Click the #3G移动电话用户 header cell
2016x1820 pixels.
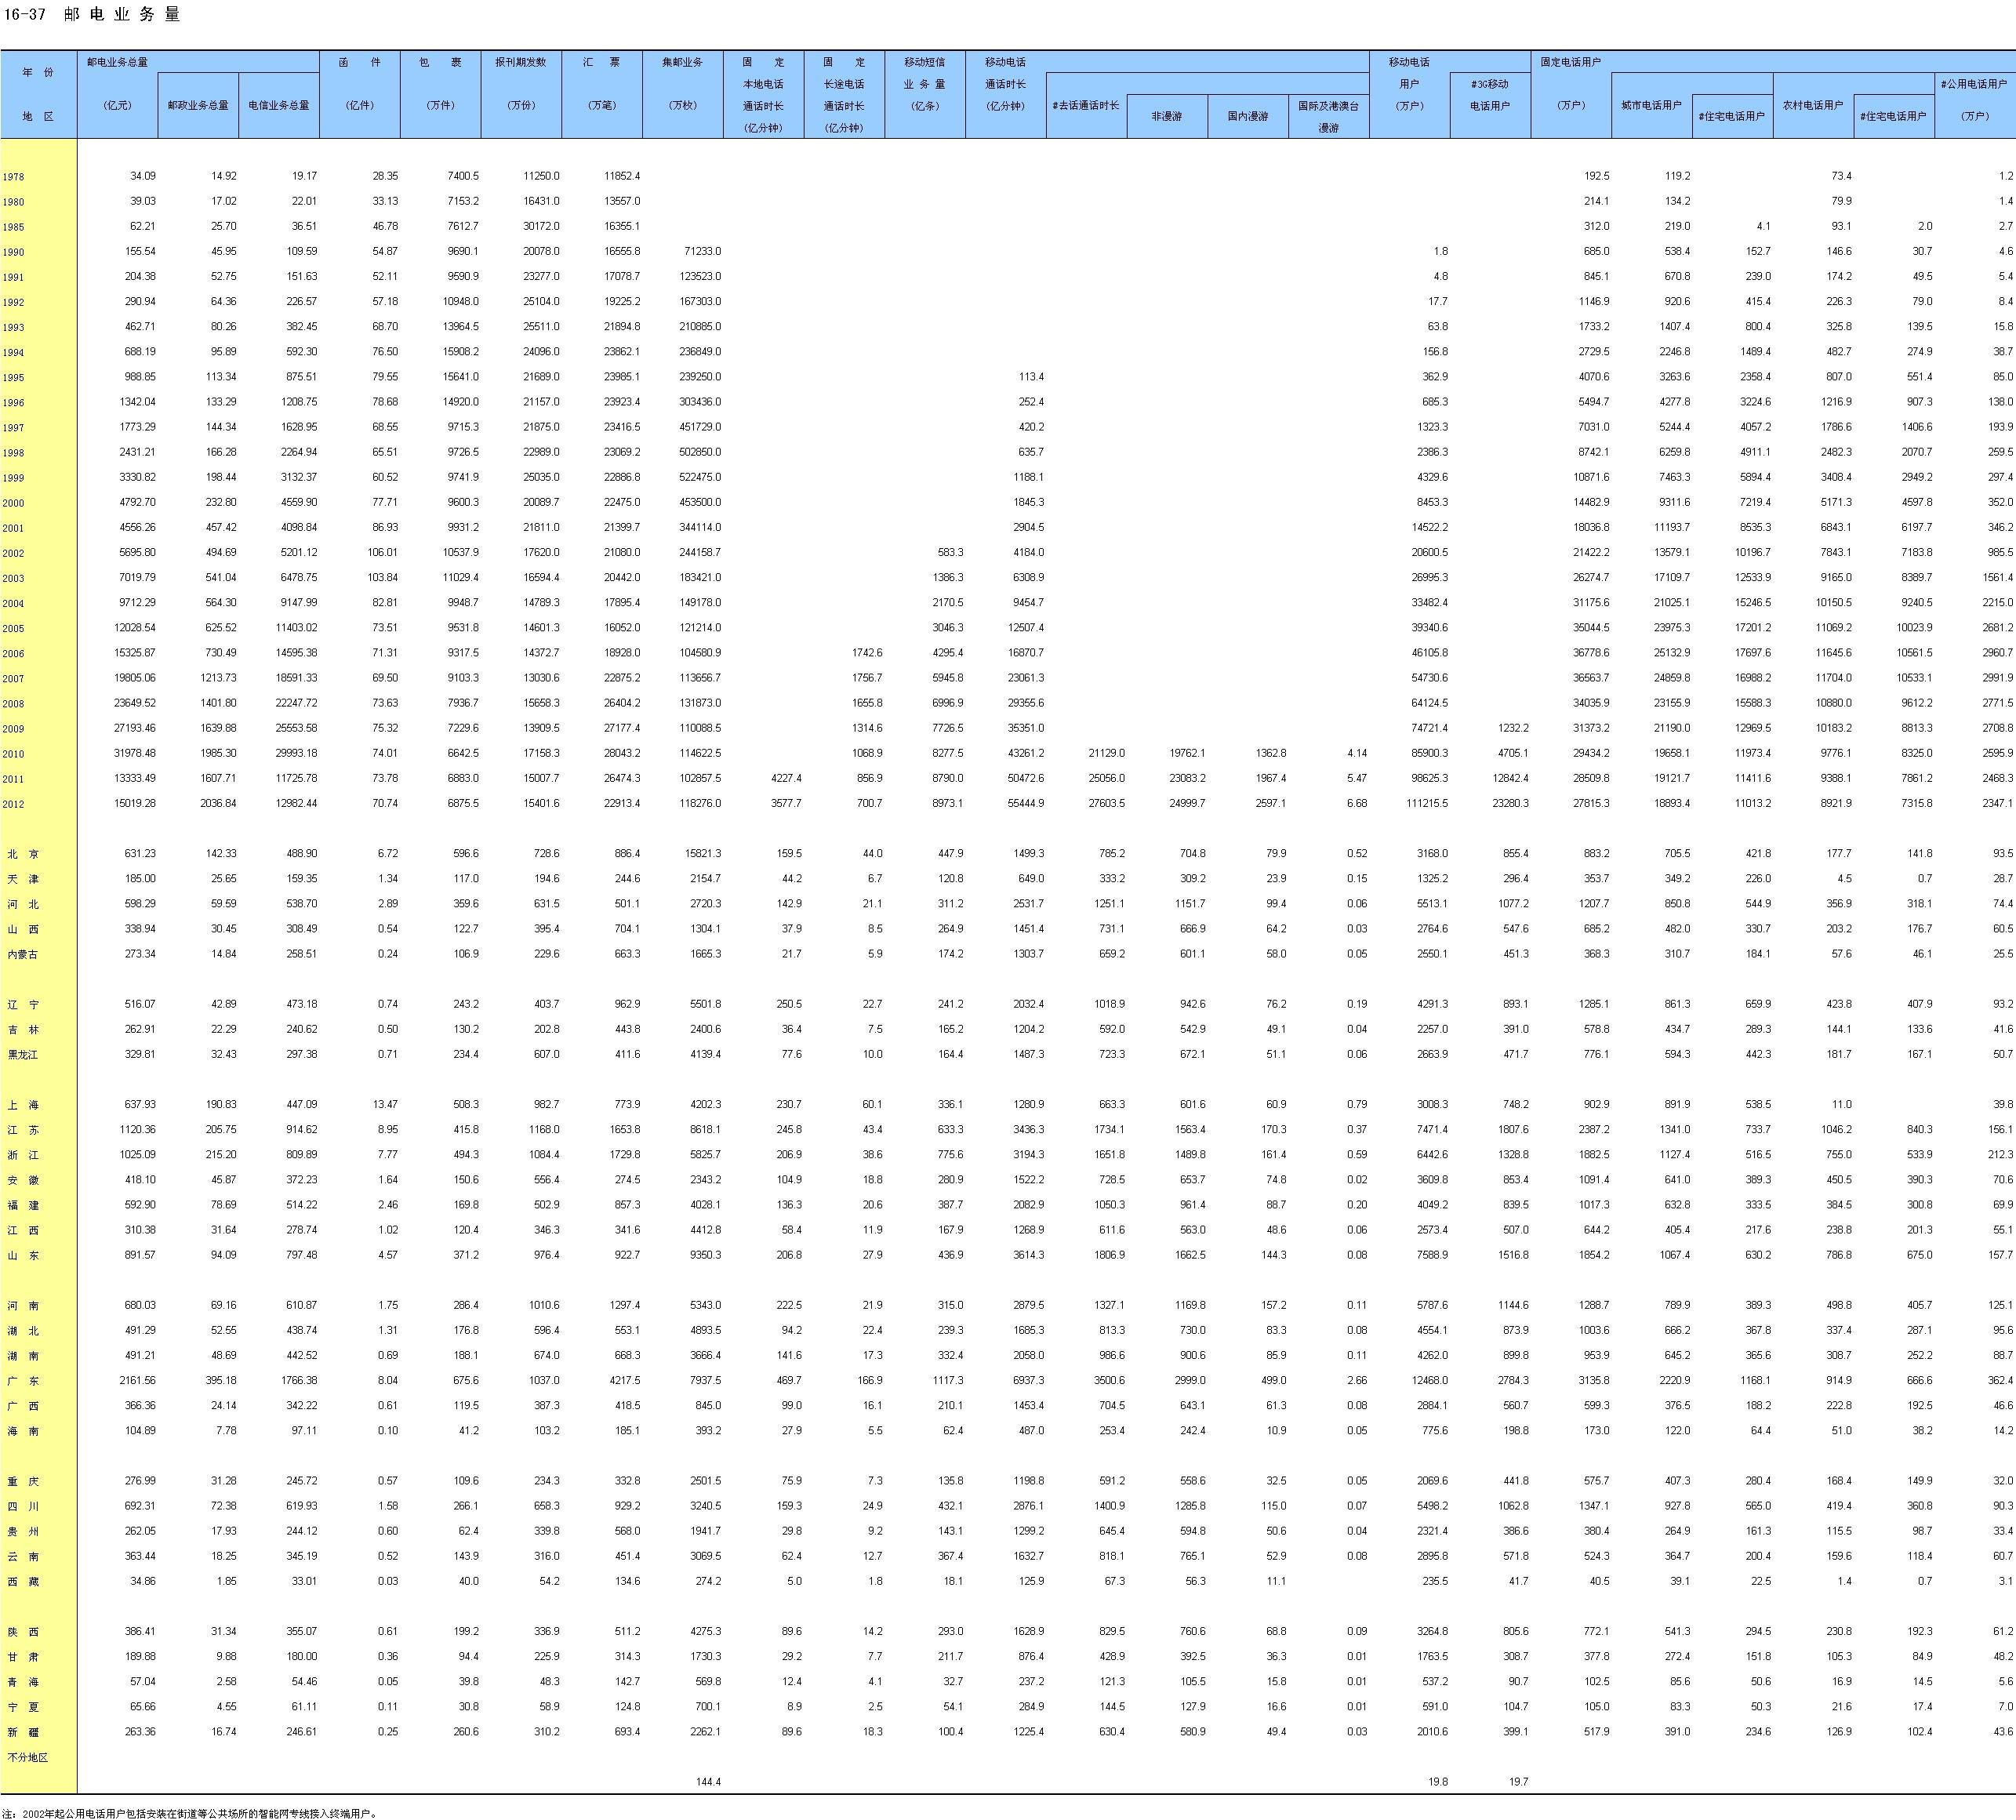pyautogui.click(x=1489, y=95)
